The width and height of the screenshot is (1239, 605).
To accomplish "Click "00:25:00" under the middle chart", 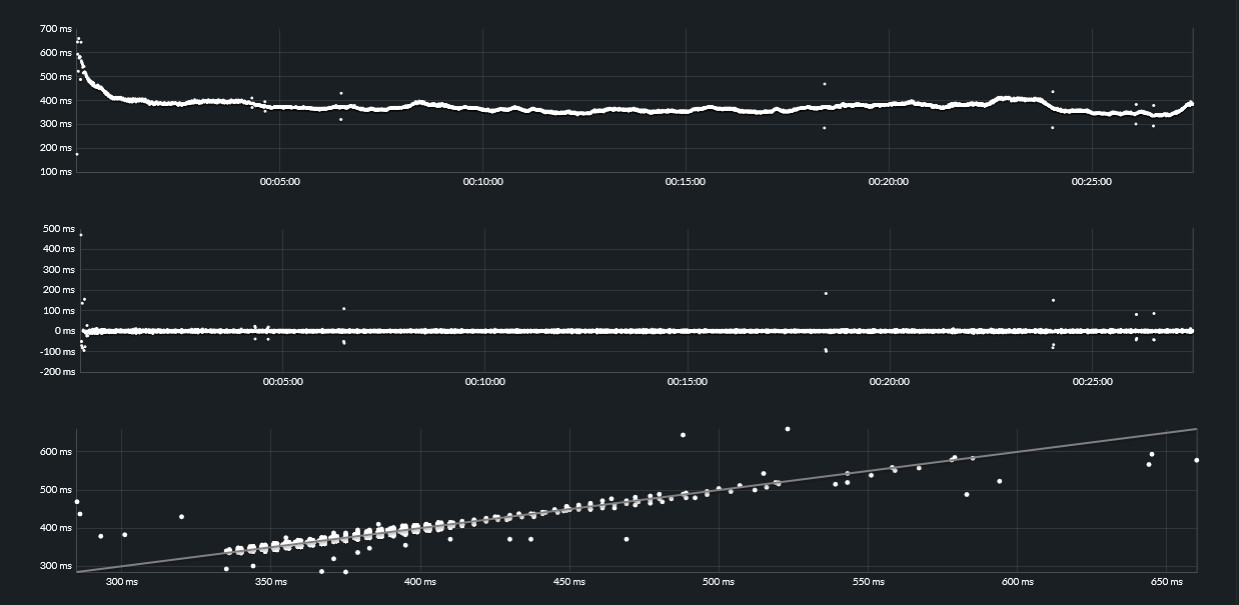I will 1092,382.
